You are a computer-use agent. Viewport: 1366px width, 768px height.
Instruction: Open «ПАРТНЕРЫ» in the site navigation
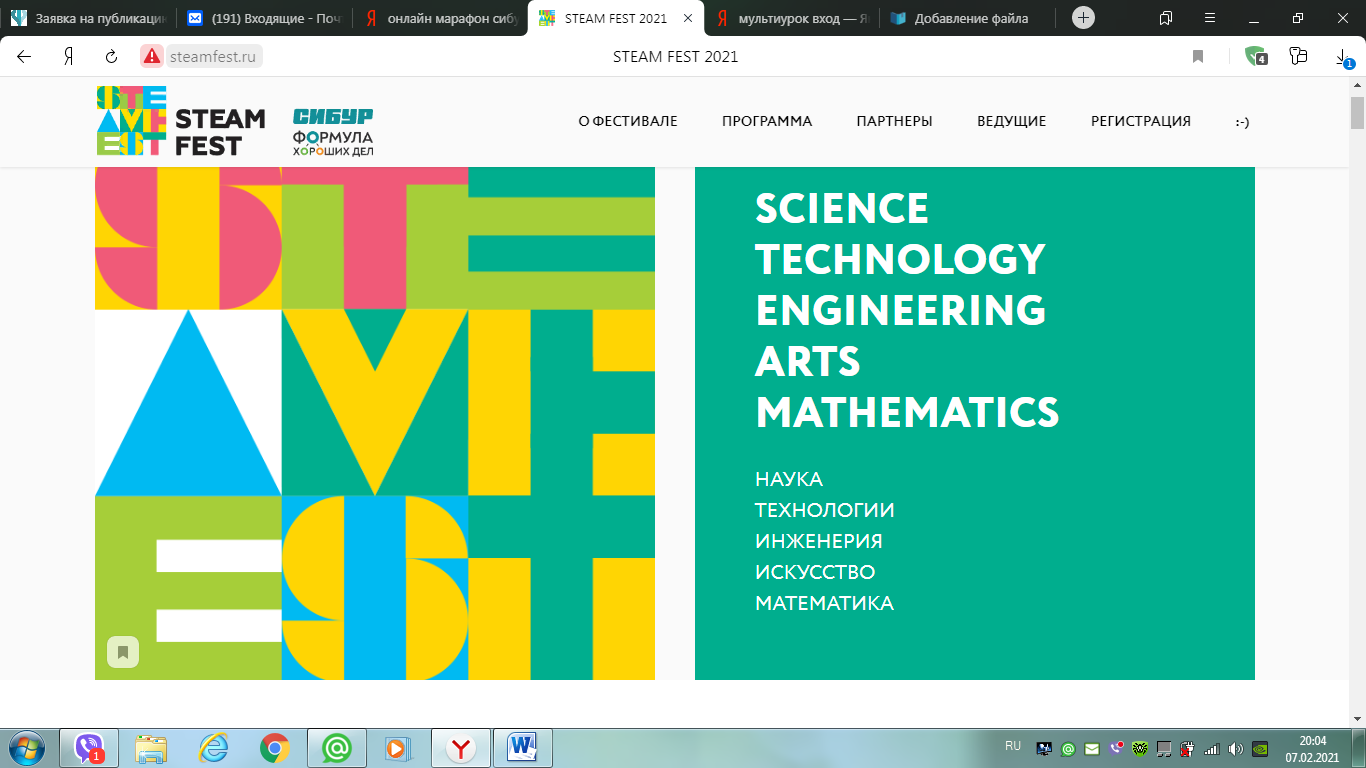click(x=894, y=121)
